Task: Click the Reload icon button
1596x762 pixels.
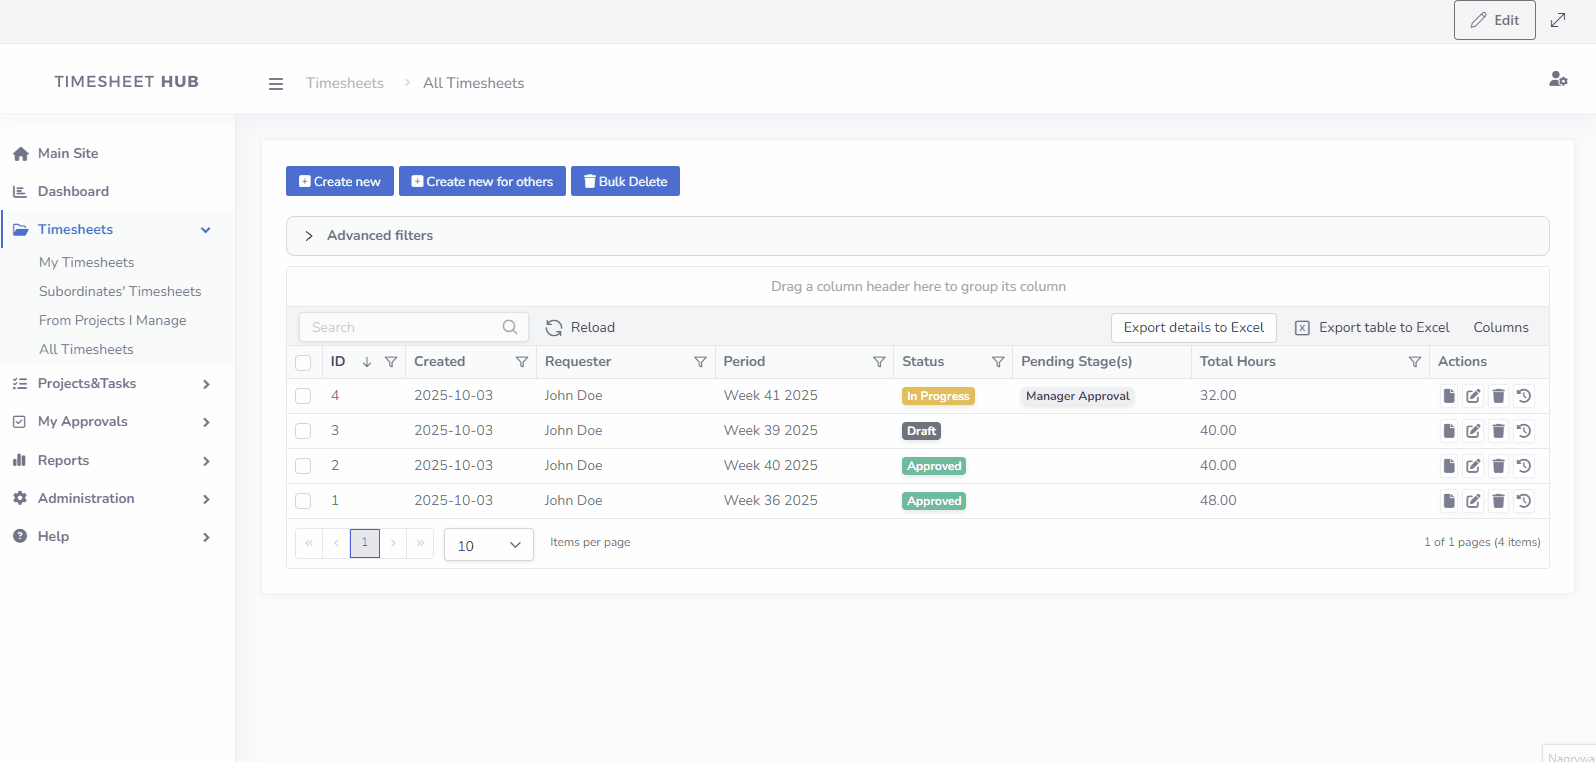Action: pos(554,328)
